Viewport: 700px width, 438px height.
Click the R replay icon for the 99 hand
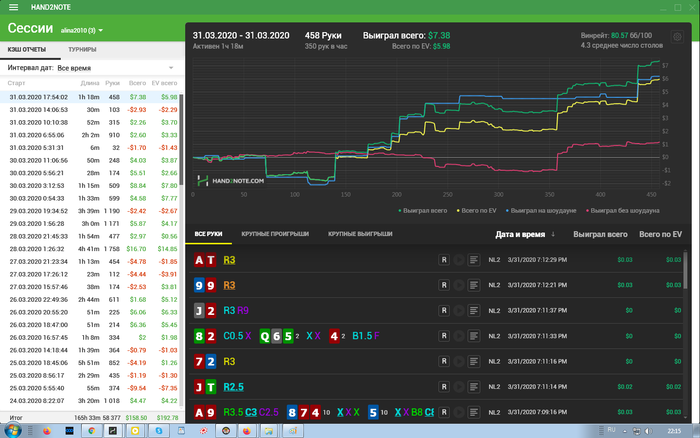tap(444, 285)
